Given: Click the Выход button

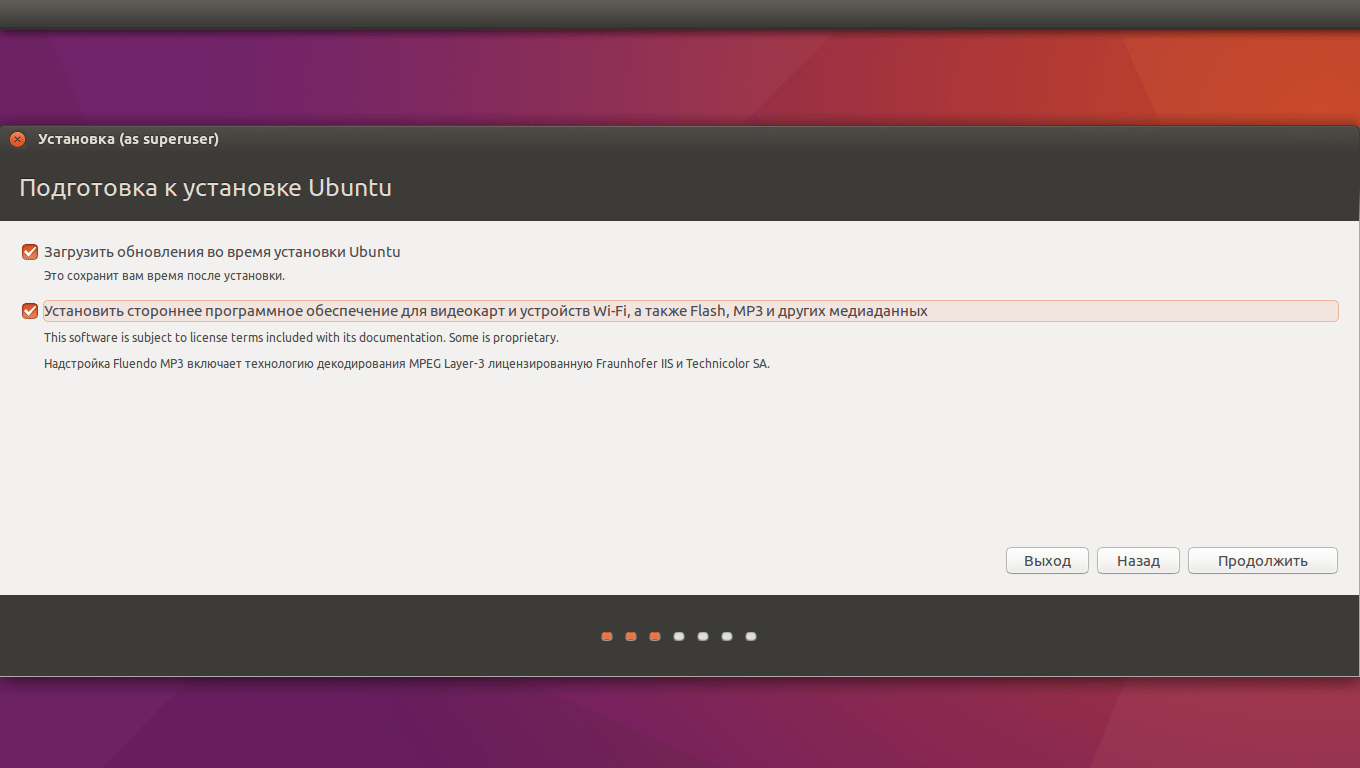Looking at the screenshot, I should [x=1047, y=561].
